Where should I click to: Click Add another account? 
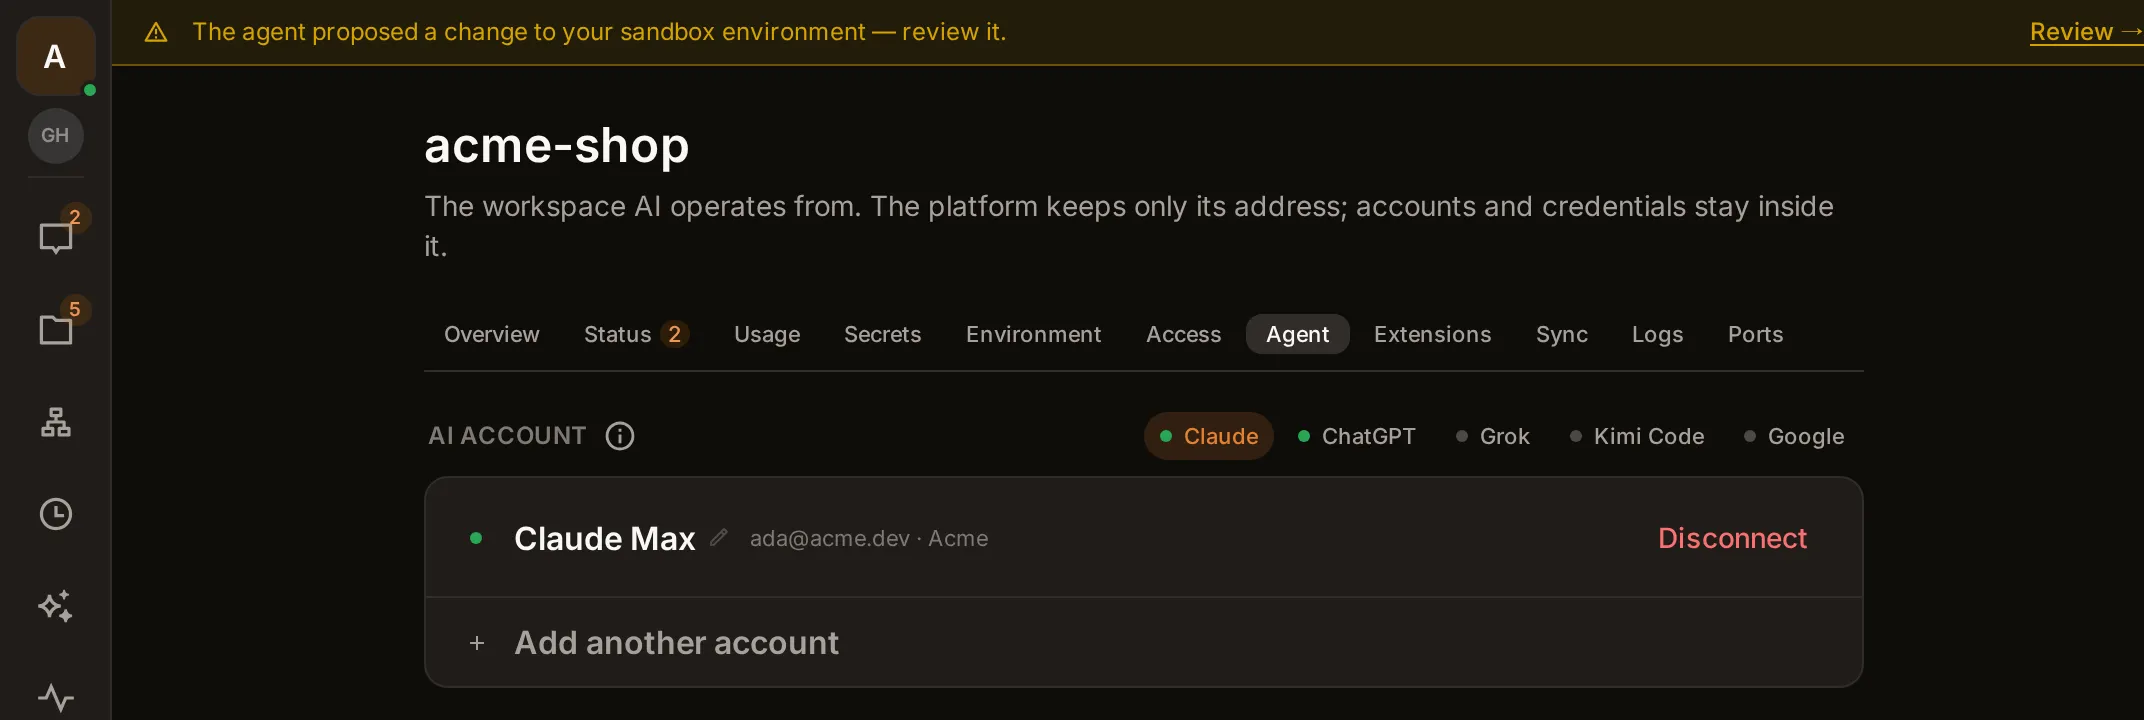point(1144,643)
